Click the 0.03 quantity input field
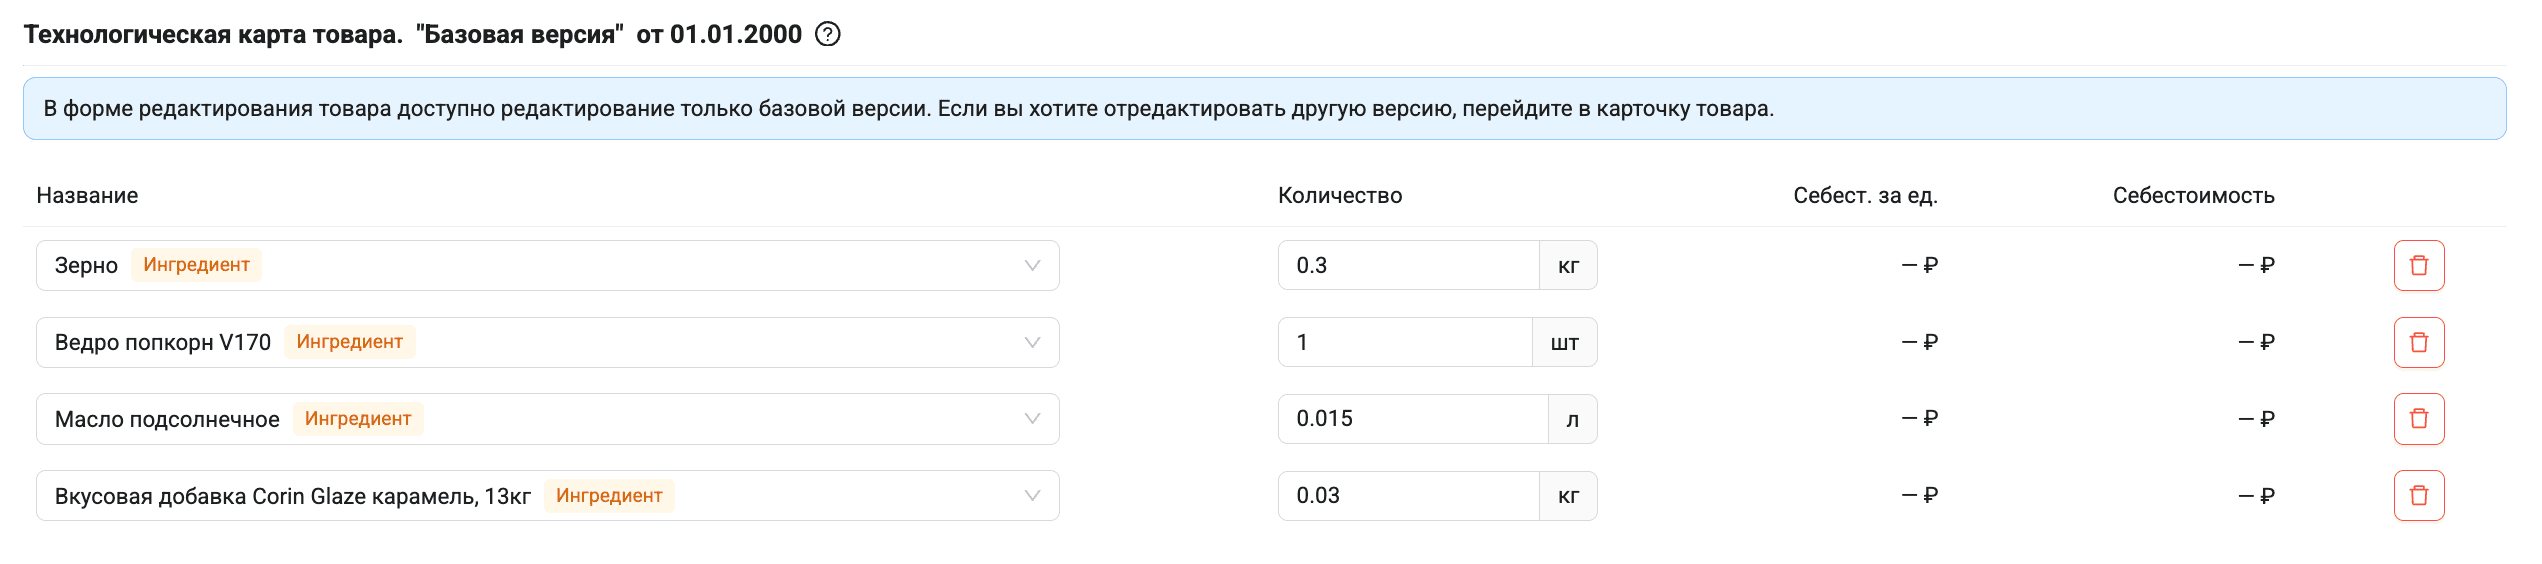 pyautogui.click(x=1408, y=495)
